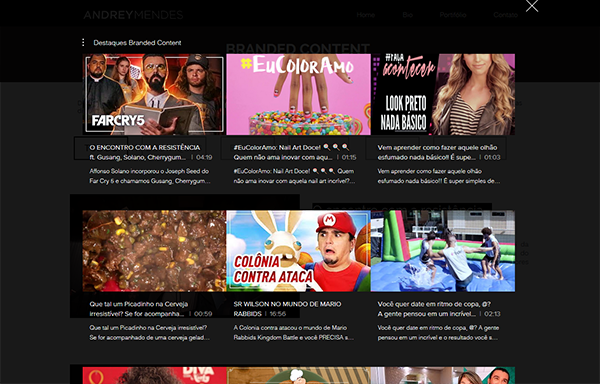Play the Far Cry 5 video thumbnail

tap(154, 94)
